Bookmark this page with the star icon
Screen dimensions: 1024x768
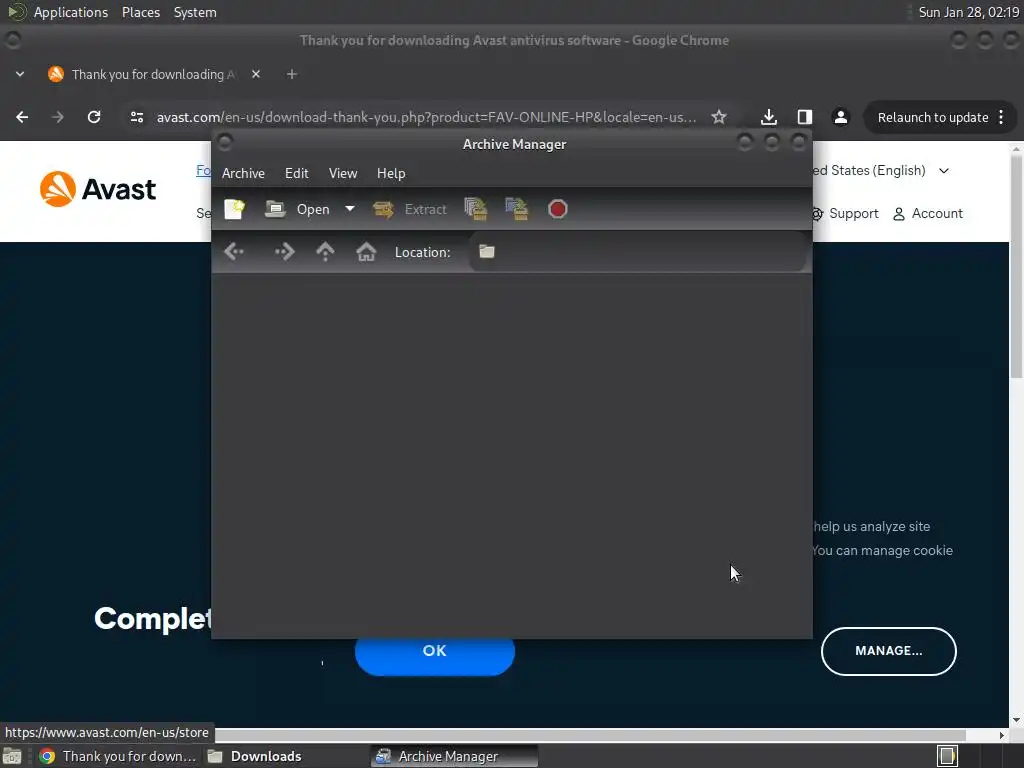coord(719,117)
